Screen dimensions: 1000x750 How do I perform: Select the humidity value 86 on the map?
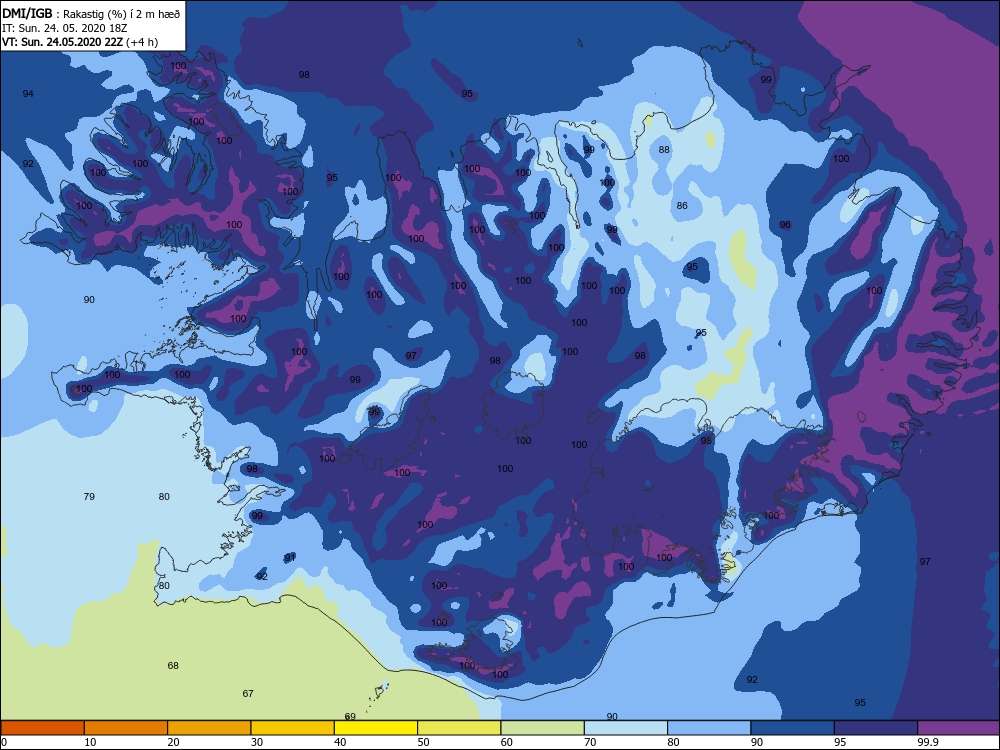click(682, 205)
